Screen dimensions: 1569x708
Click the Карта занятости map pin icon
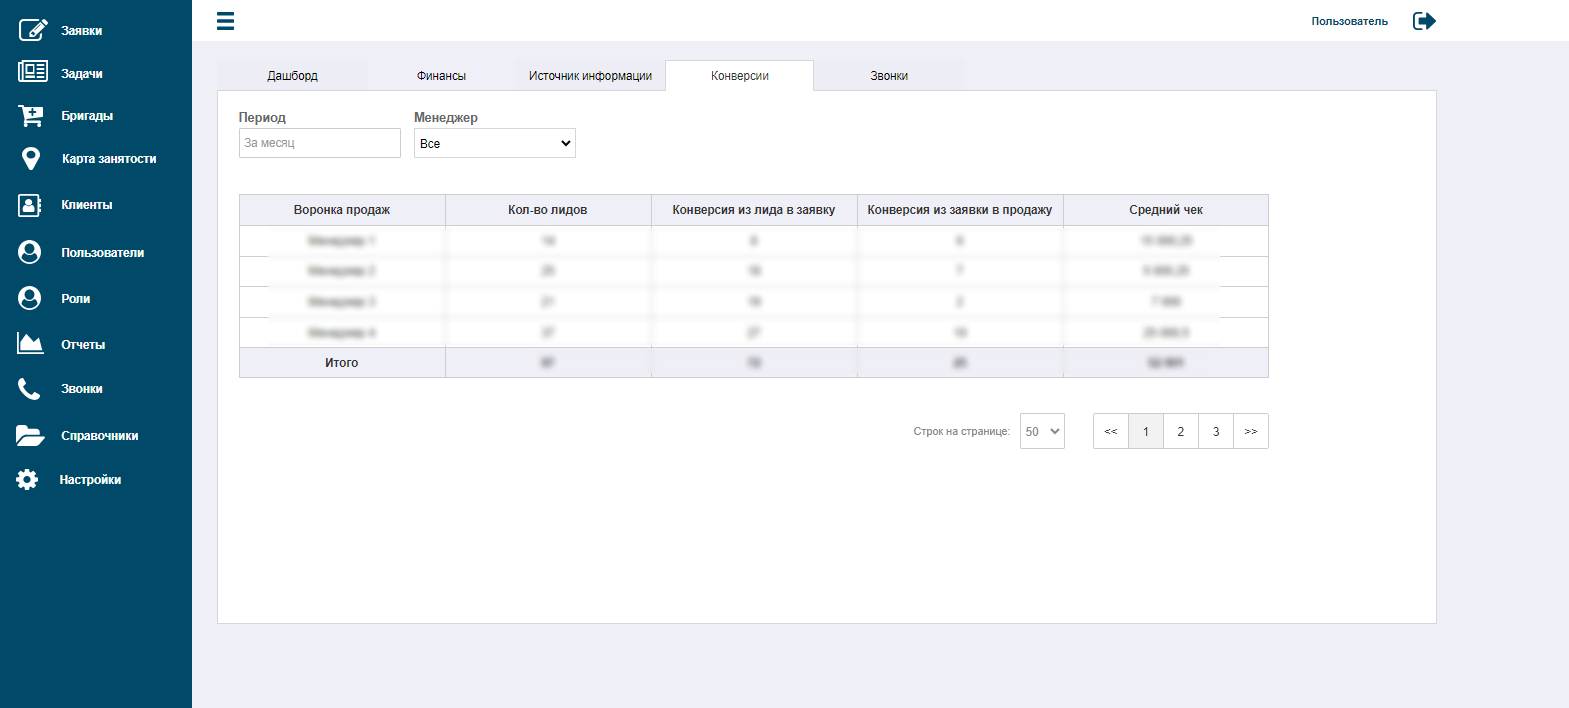point(31,158)
